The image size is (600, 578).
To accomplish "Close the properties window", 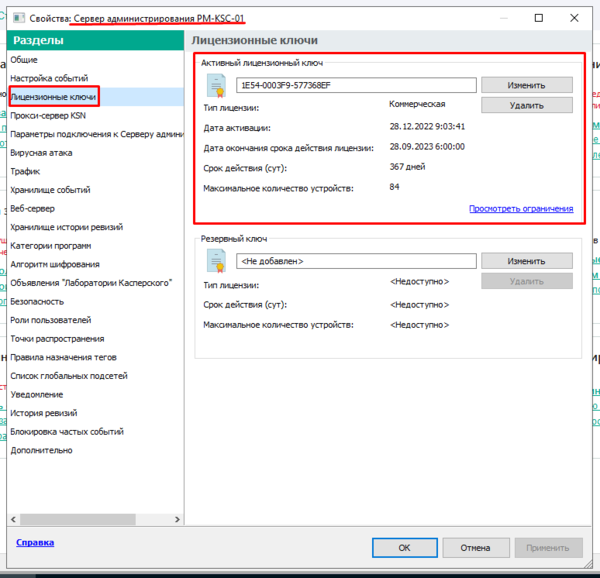I will click(x=574, y=18).
